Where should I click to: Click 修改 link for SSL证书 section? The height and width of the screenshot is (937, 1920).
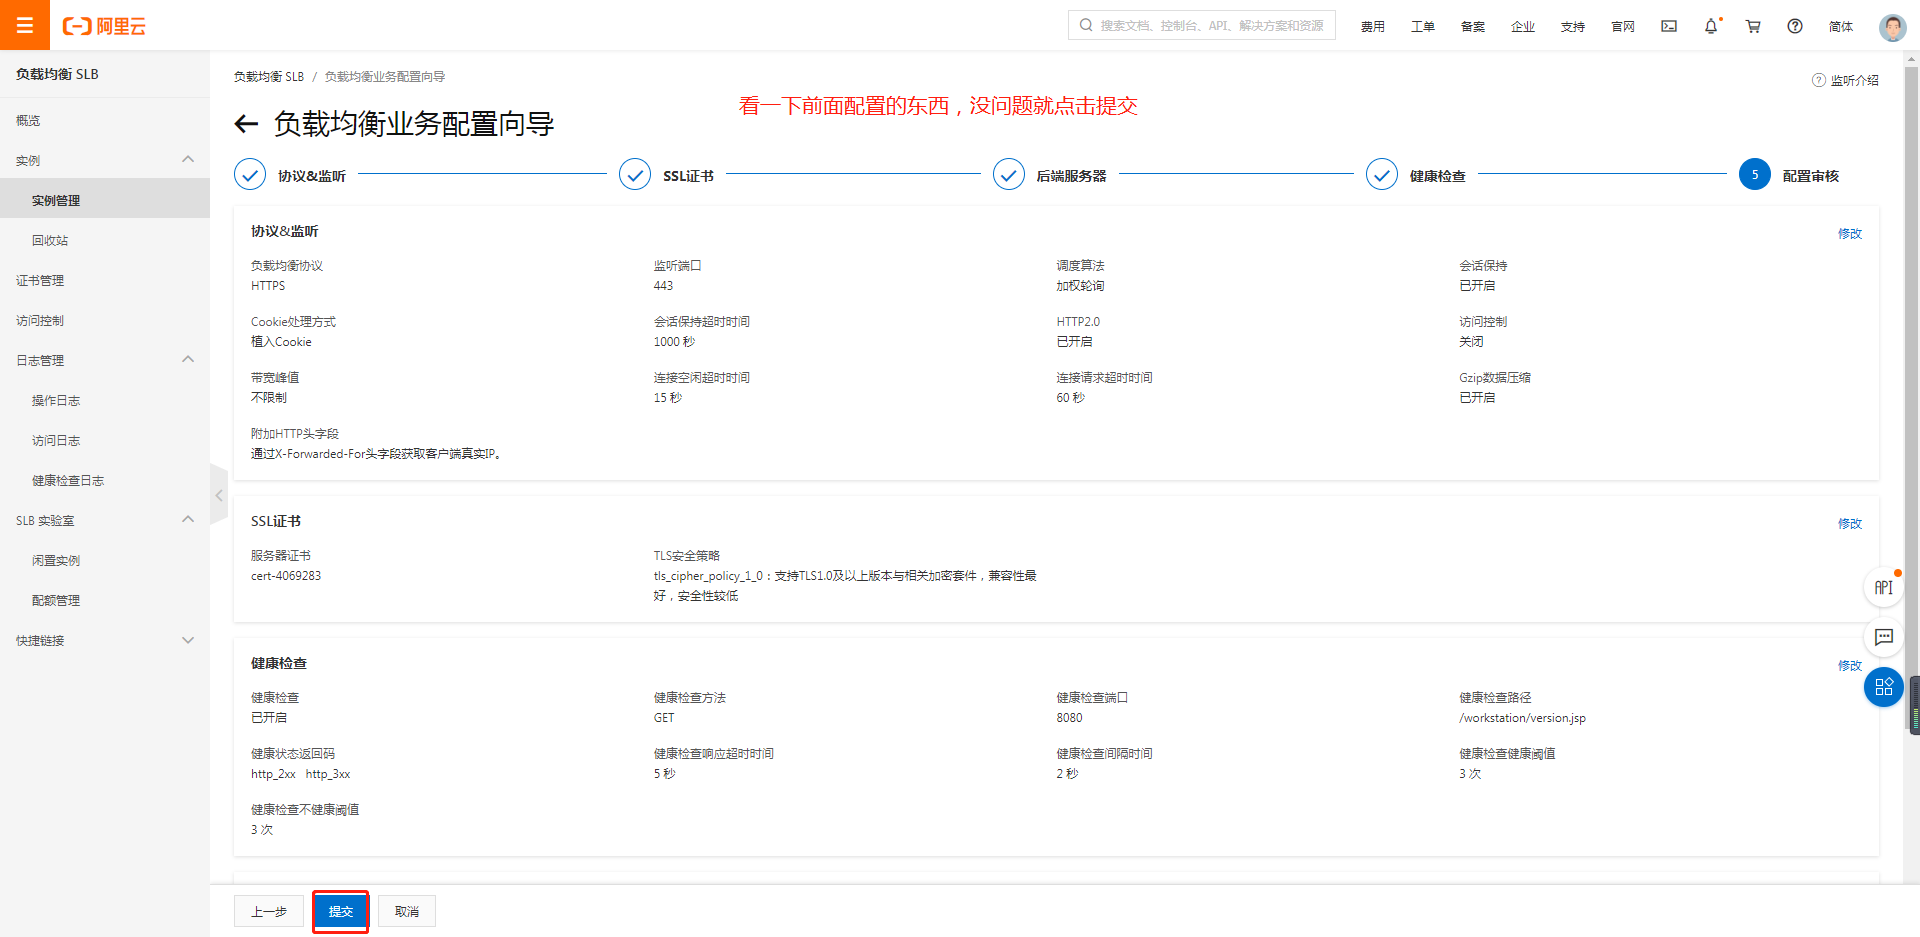[1849, 523]
